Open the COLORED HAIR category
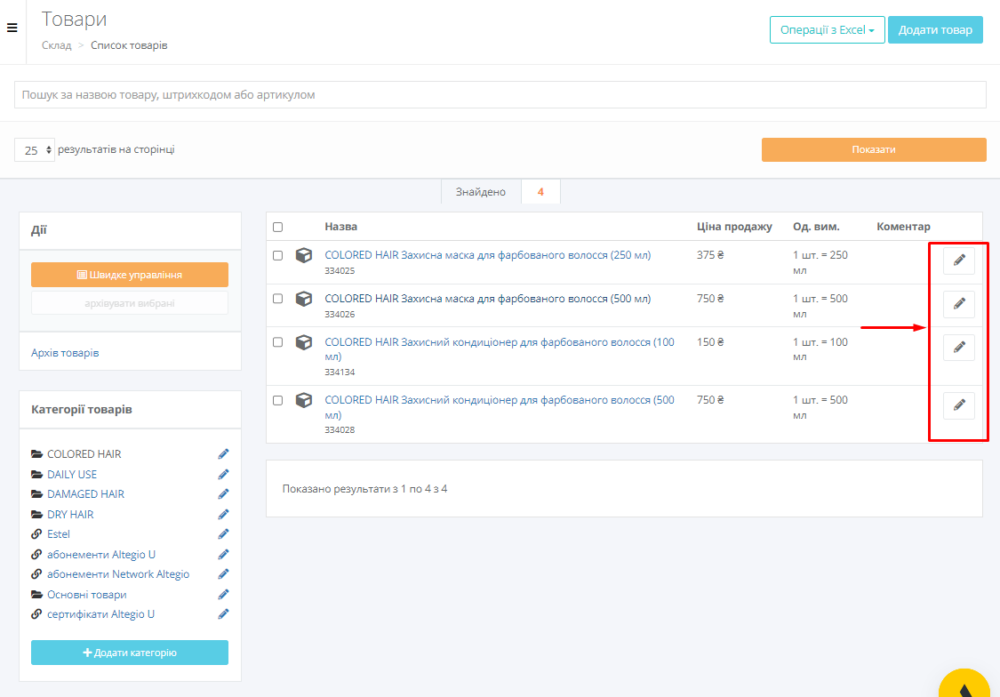 (x=84, y=454)
